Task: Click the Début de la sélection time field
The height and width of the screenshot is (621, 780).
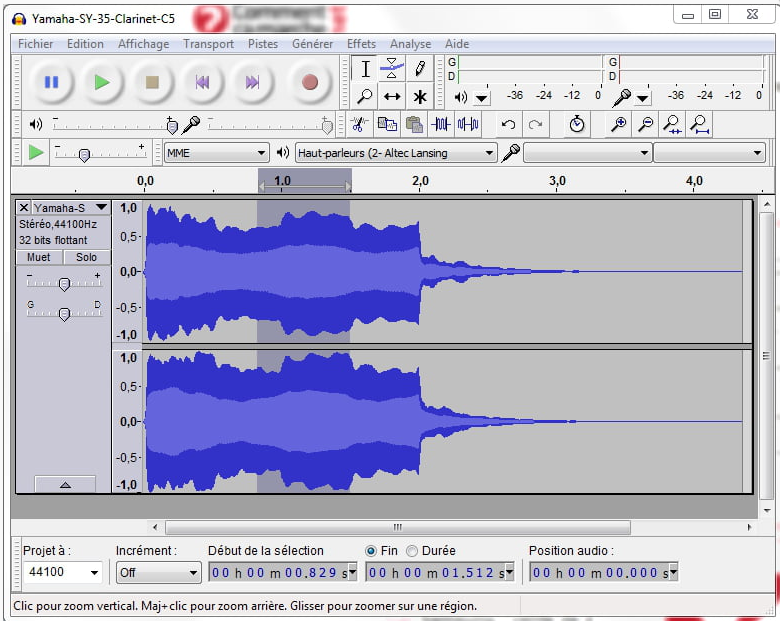Action: click(283, 573)
